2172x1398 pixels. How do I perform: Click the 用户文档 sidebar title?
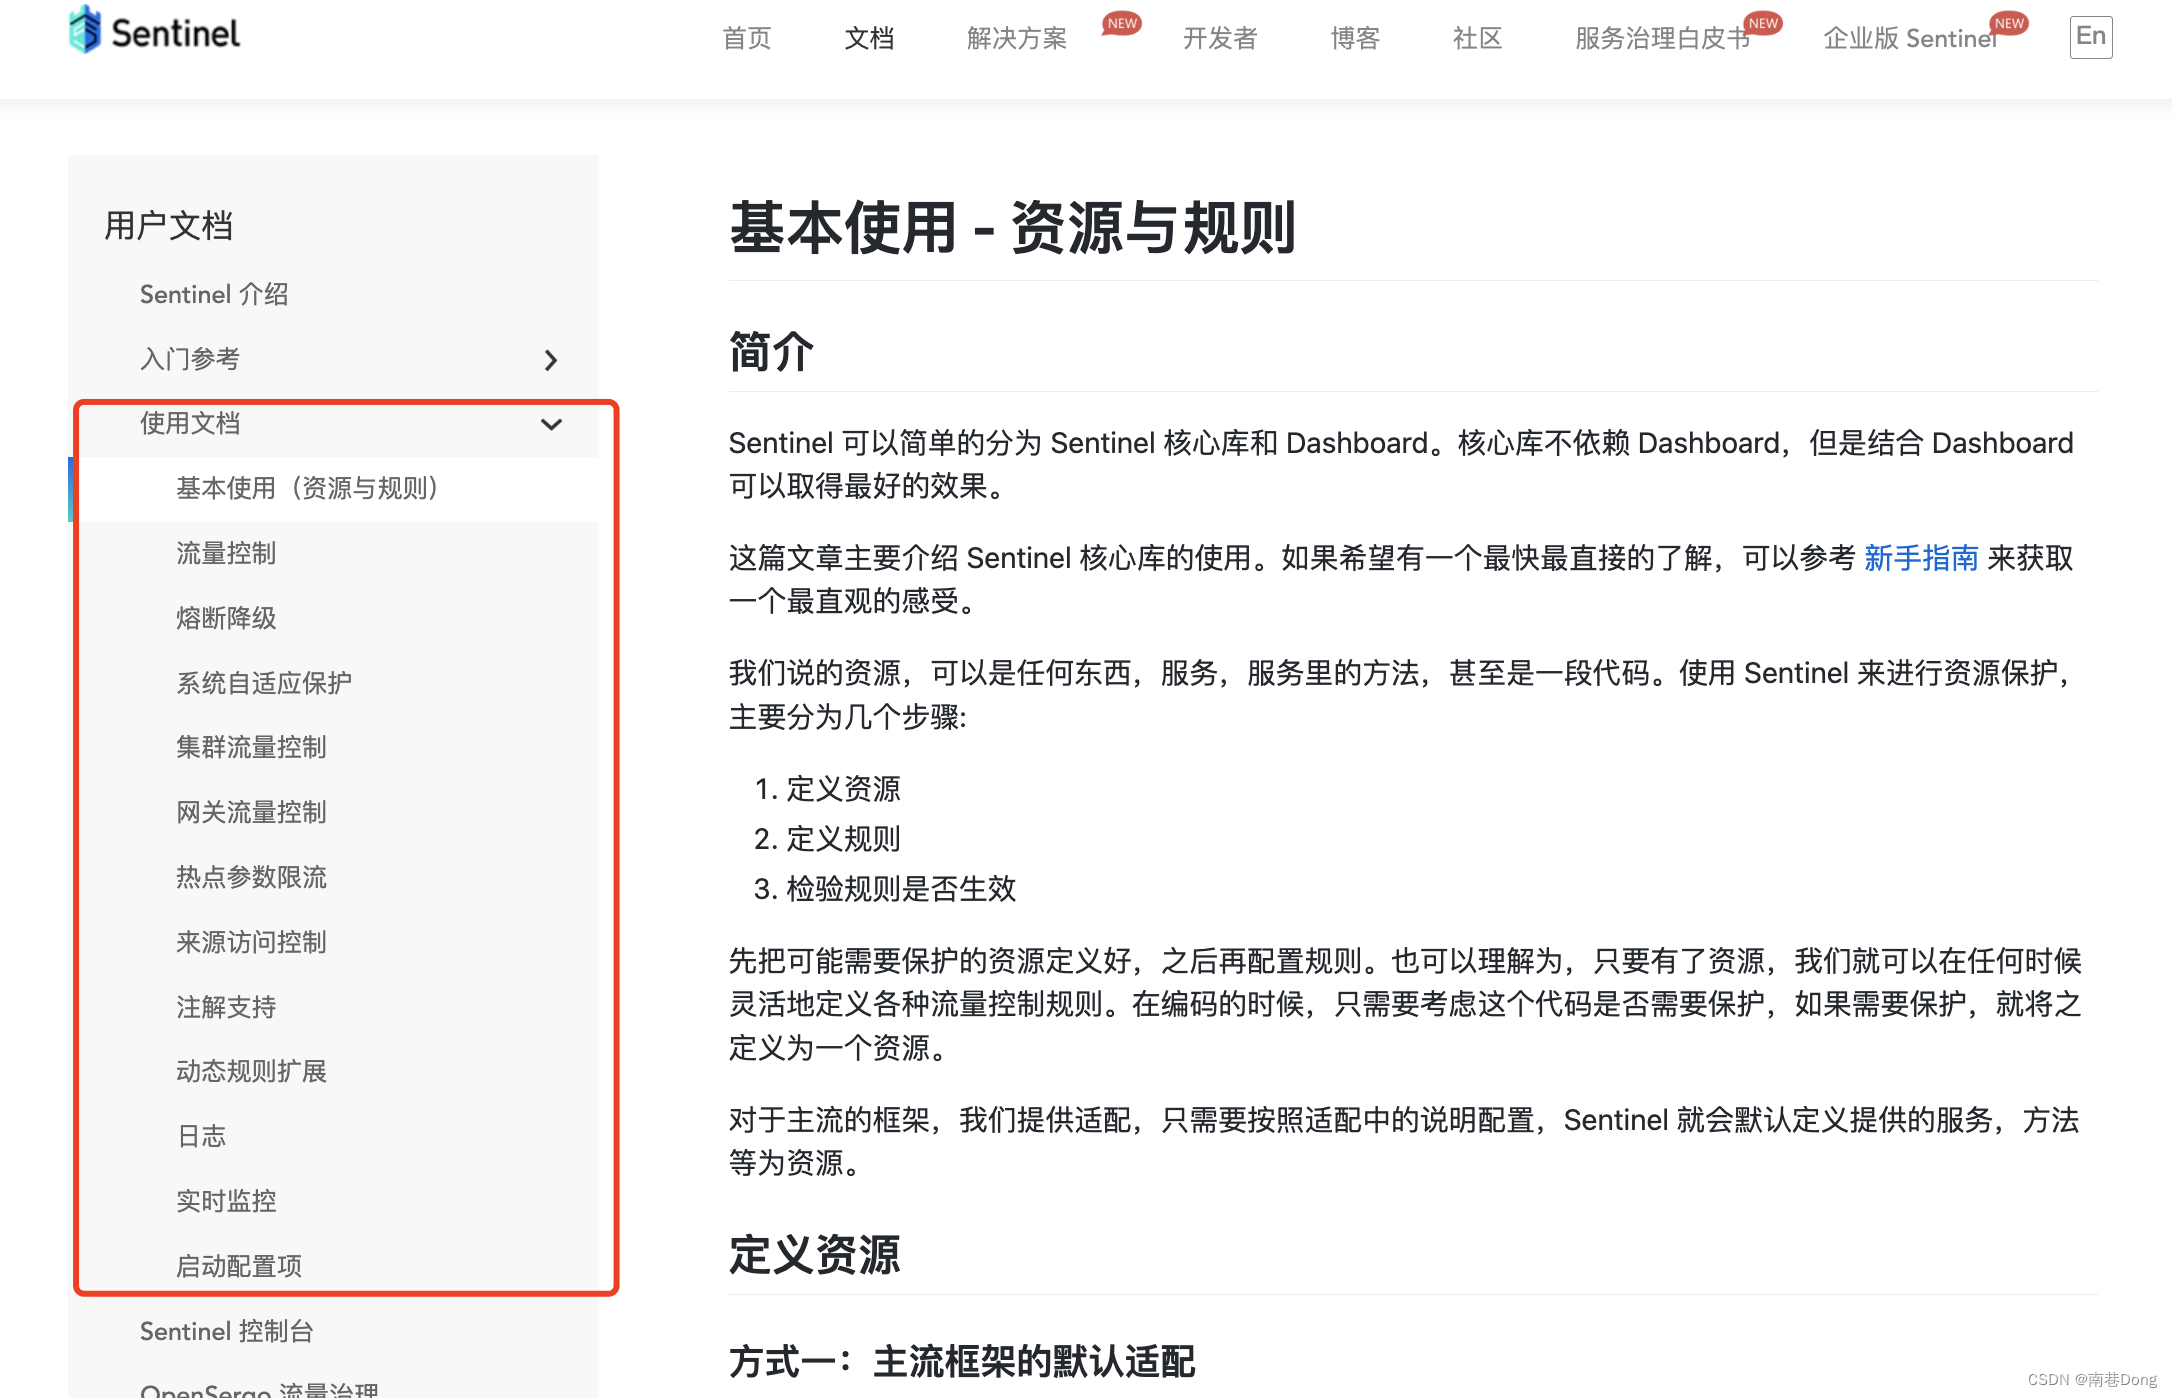(168, 226)
